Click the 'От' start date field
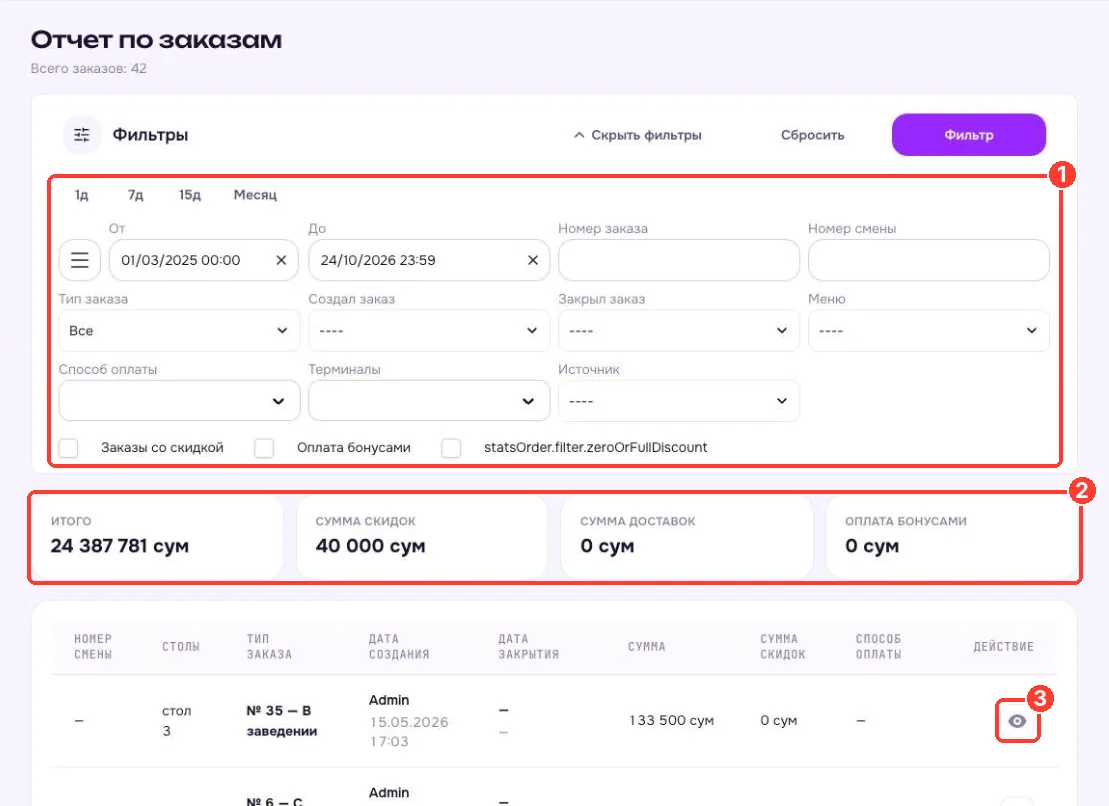Screen dimensions: 1109x806 [x=204, y=260]
